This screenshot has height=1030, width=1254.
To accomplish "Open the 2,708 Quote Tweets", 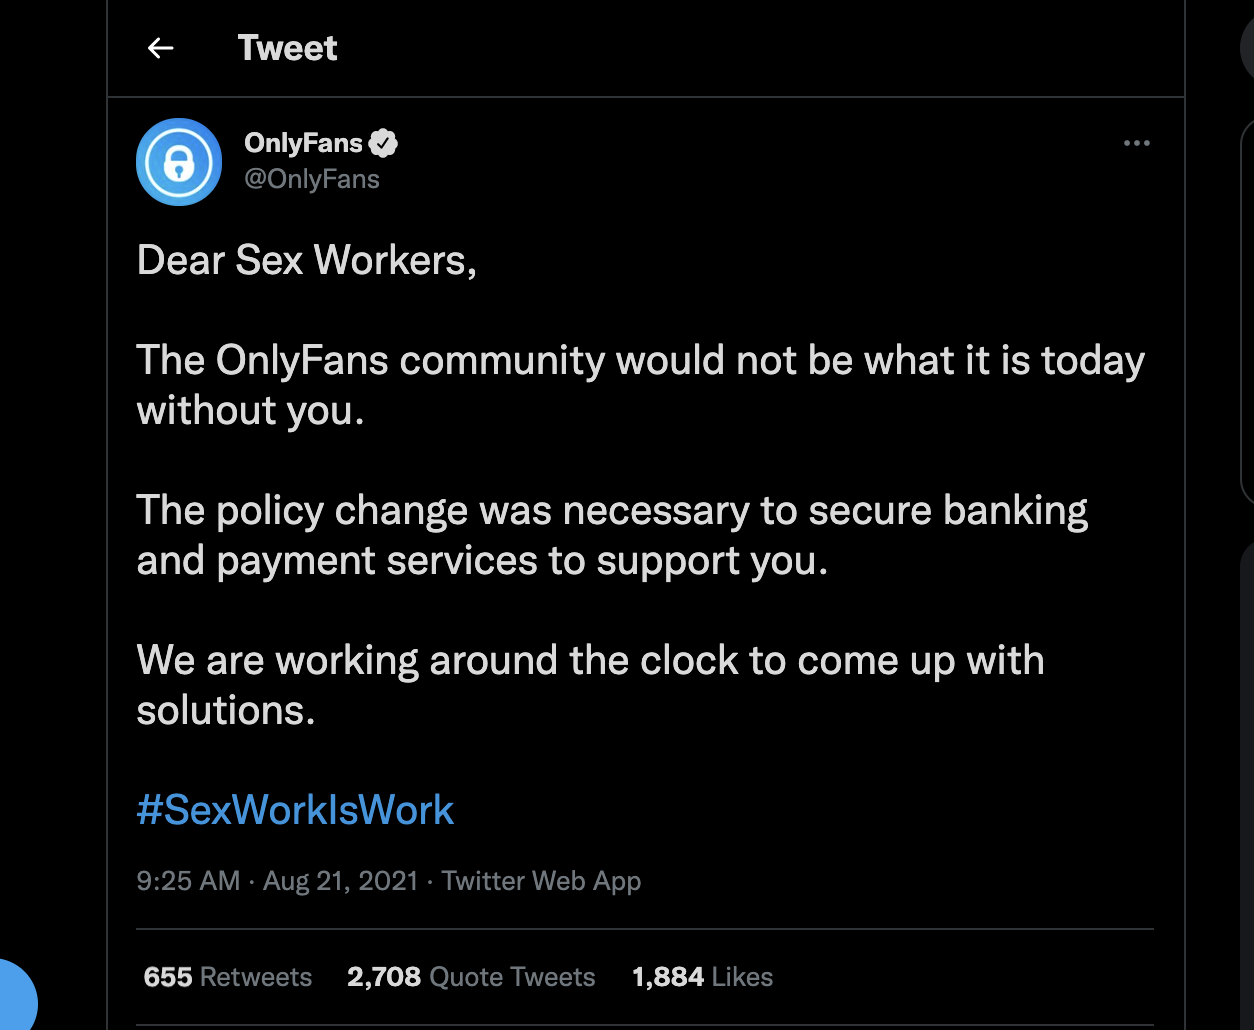I will pos(470,977).
